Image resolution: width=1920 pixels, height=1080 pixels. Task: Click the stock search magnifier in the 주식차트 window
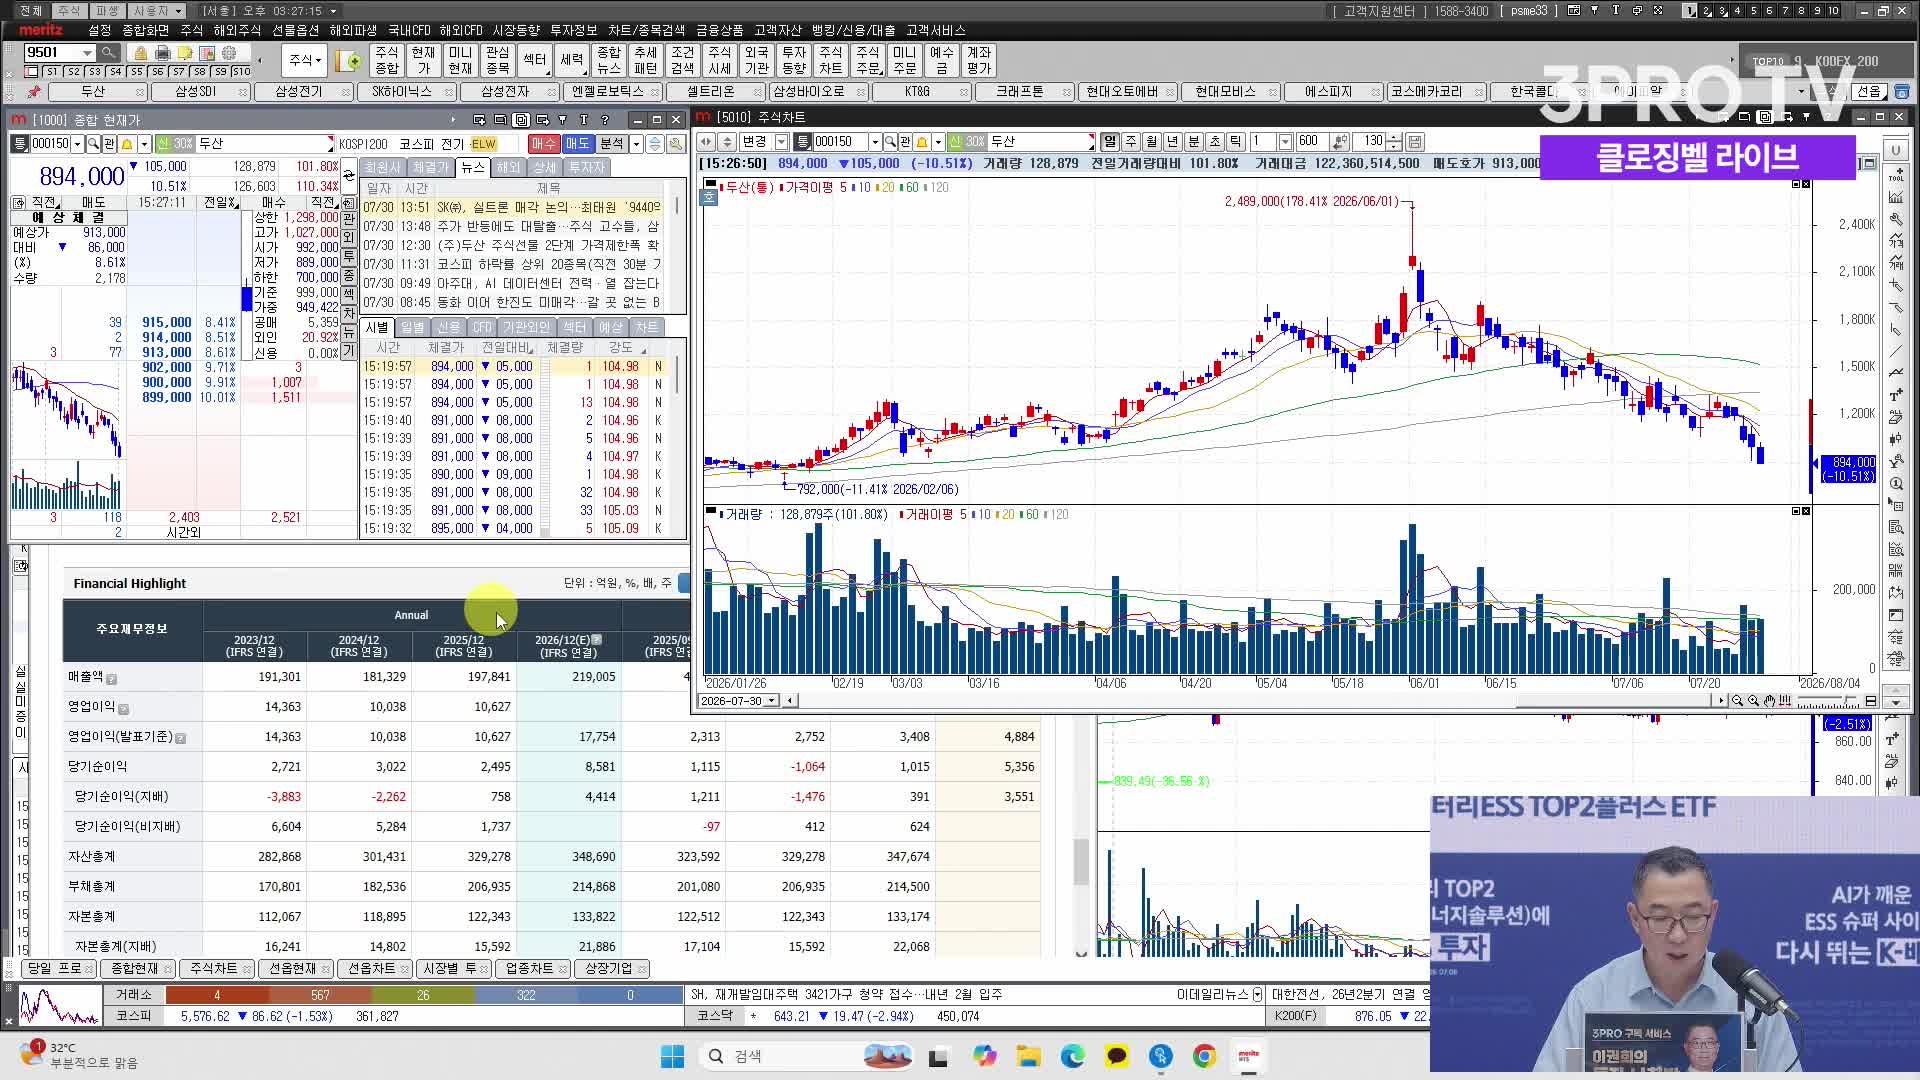pyautogui.click(x=890, y=142)
